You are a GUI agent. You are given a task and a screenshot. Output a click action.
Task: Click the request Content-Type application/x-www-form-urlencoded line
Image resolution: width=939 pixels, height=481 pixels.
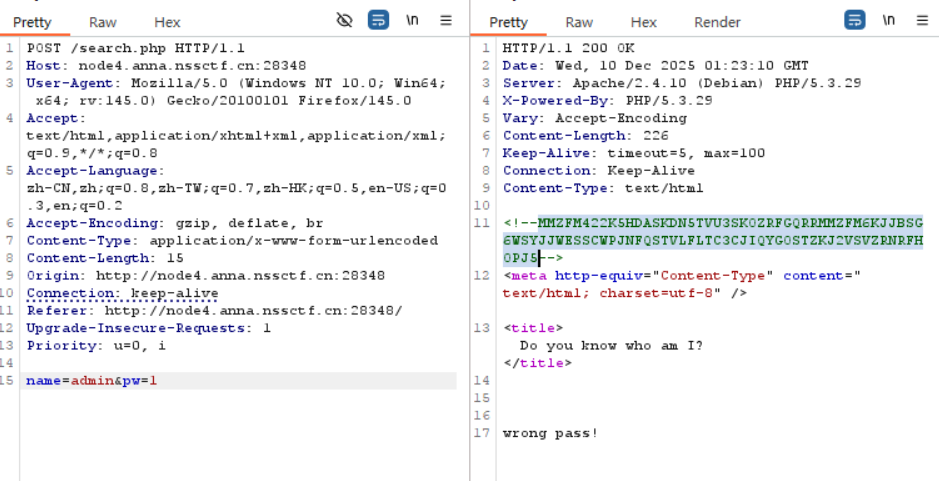point(232,241)
